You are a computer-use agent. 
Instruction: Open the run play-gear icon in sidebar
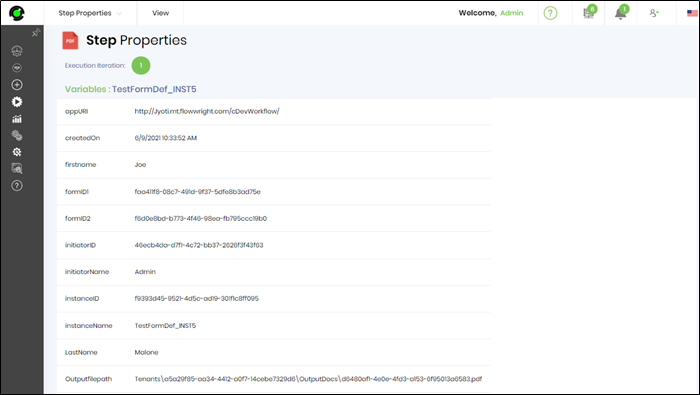point(17,102)
